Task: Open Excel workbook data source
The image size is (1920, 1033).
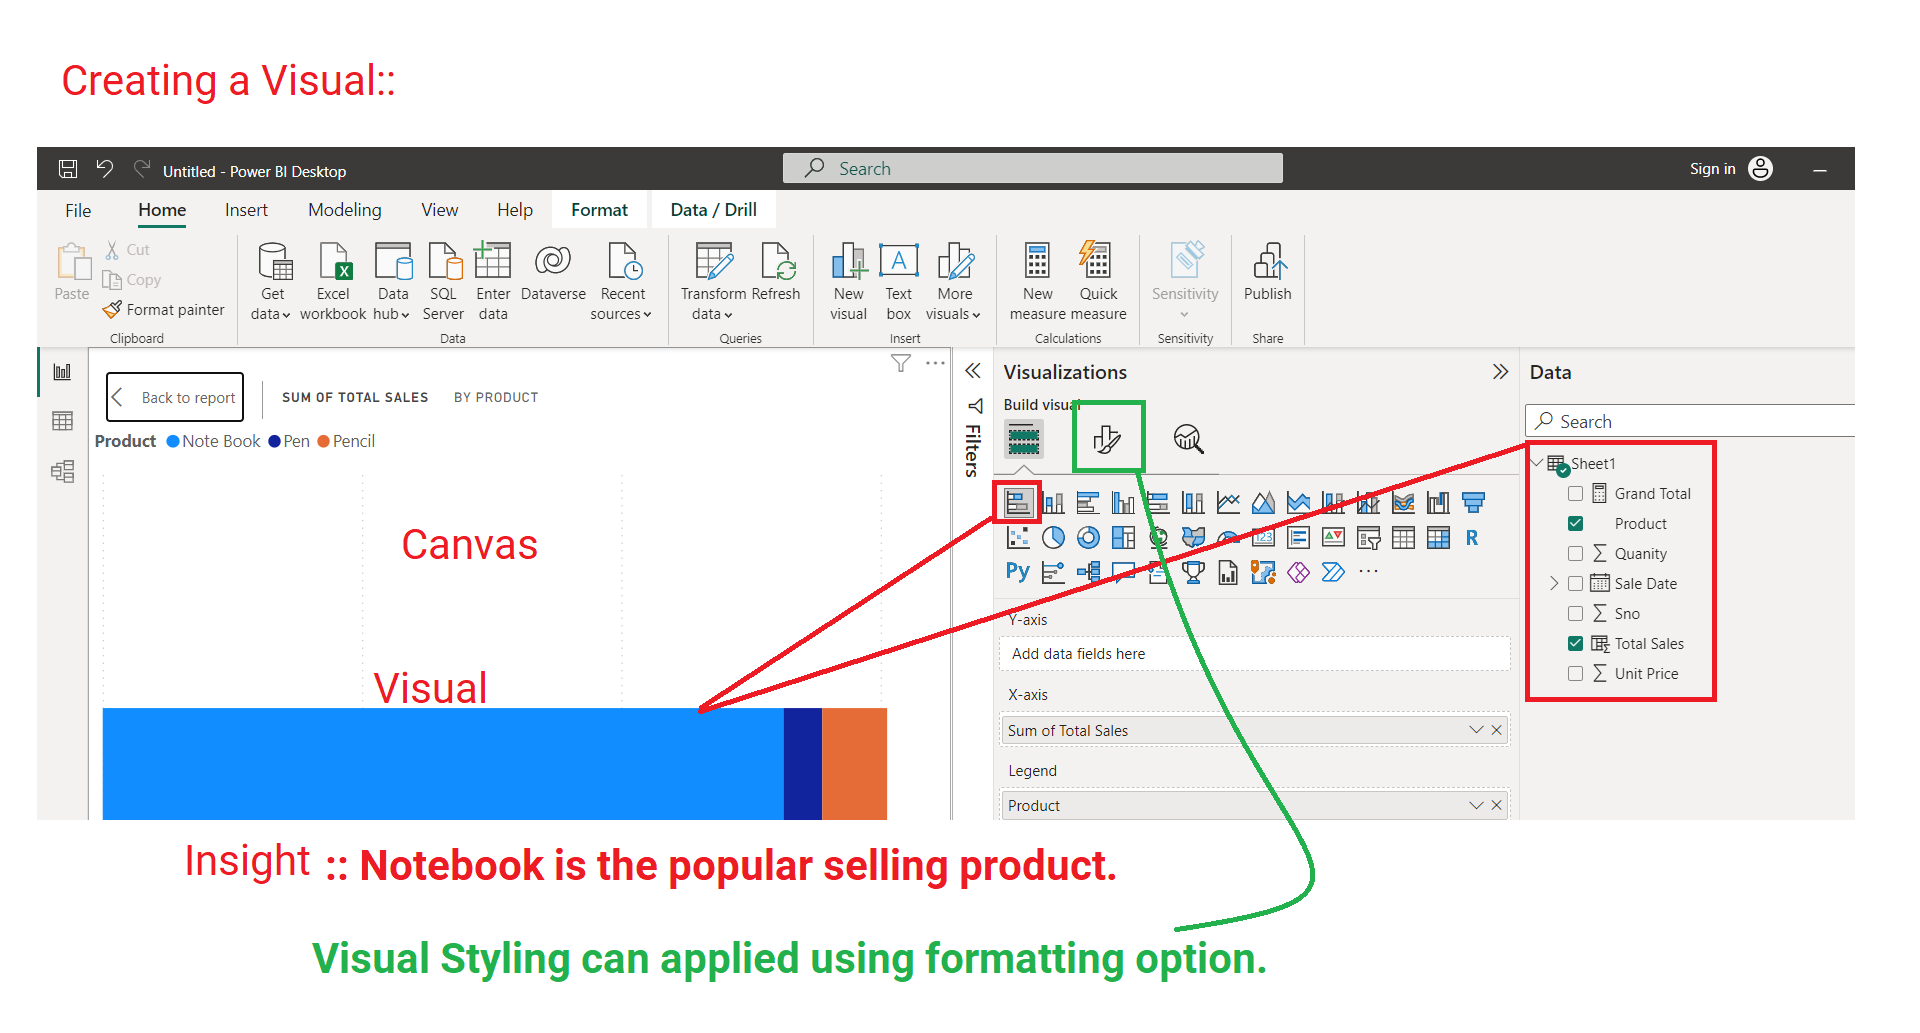Action: click(x=333, y=282)
